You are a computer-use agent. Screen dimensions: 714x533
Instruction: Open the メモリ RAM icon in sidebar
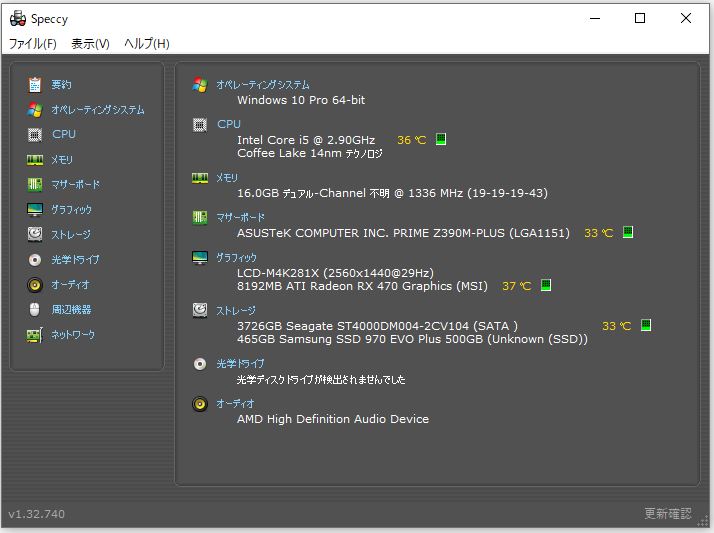point(35,160)
